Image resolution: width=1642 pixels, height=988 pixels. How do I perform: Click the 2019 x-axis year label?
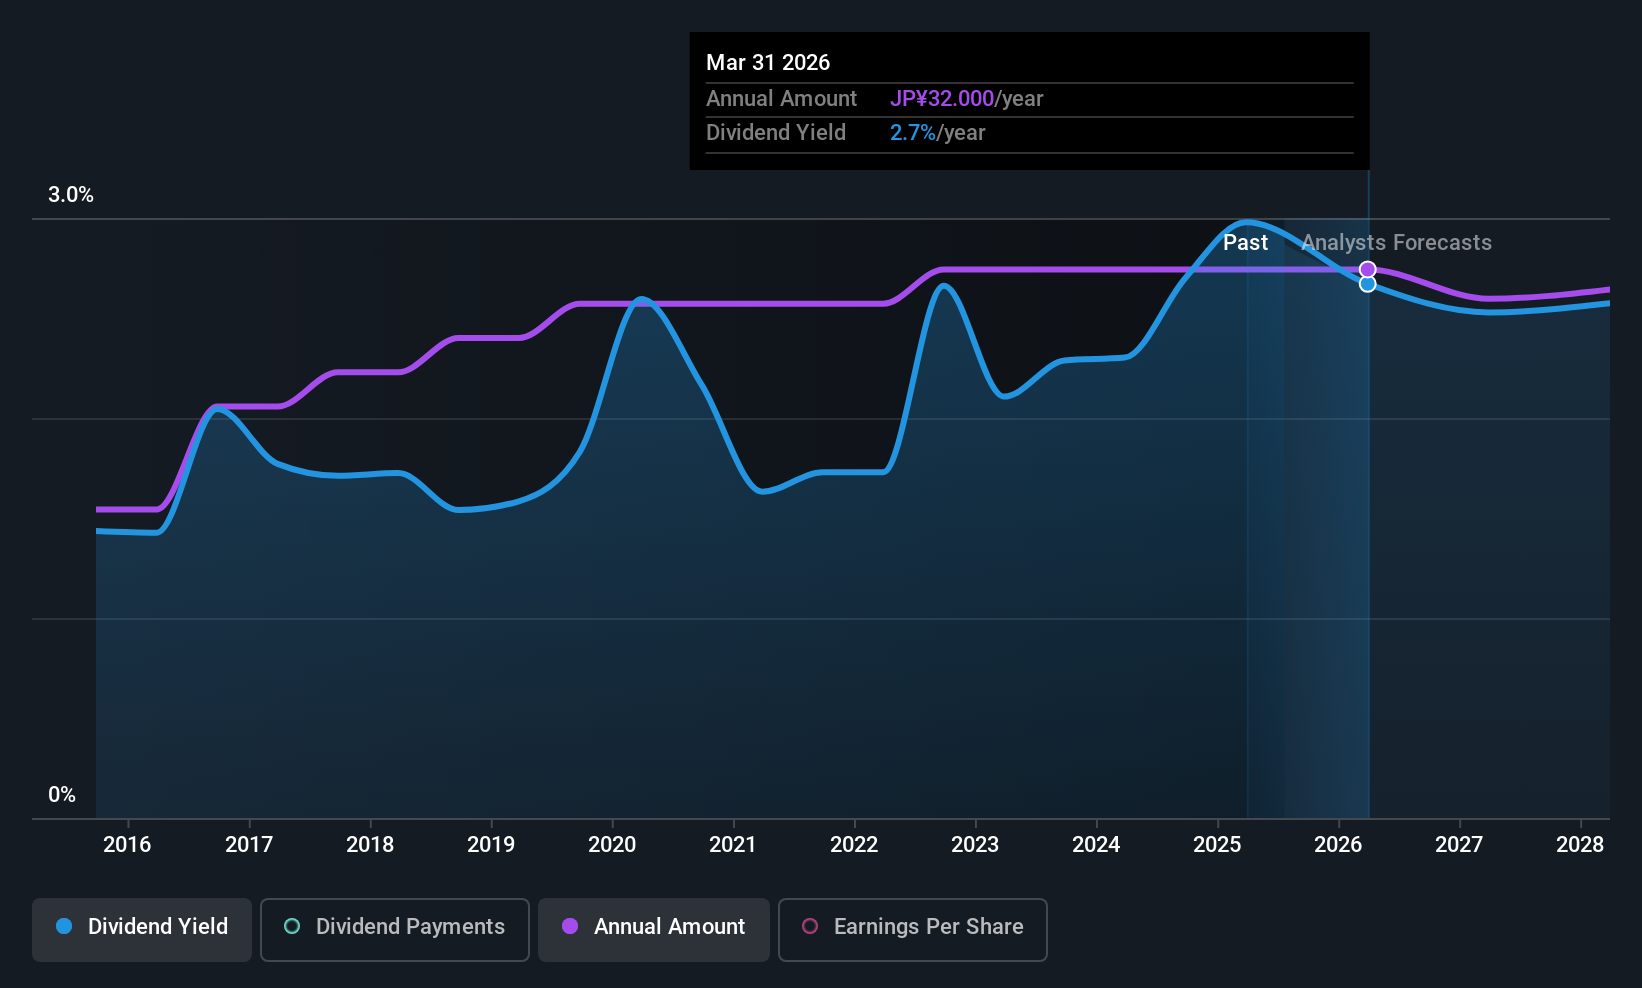click(491, 845)
